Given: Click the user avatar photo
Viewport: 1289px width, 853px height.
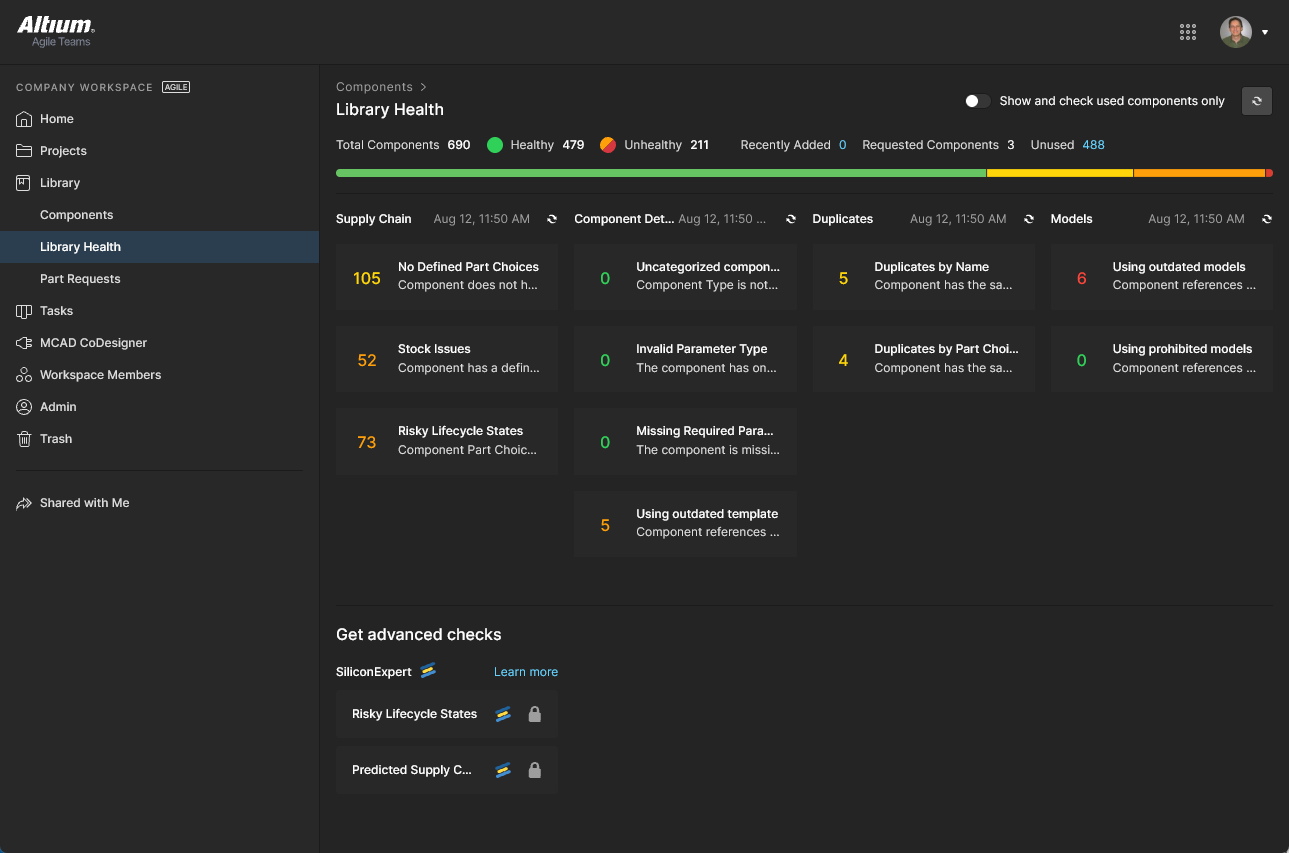Looking at the screenshot, I should tap(1235, 32).
